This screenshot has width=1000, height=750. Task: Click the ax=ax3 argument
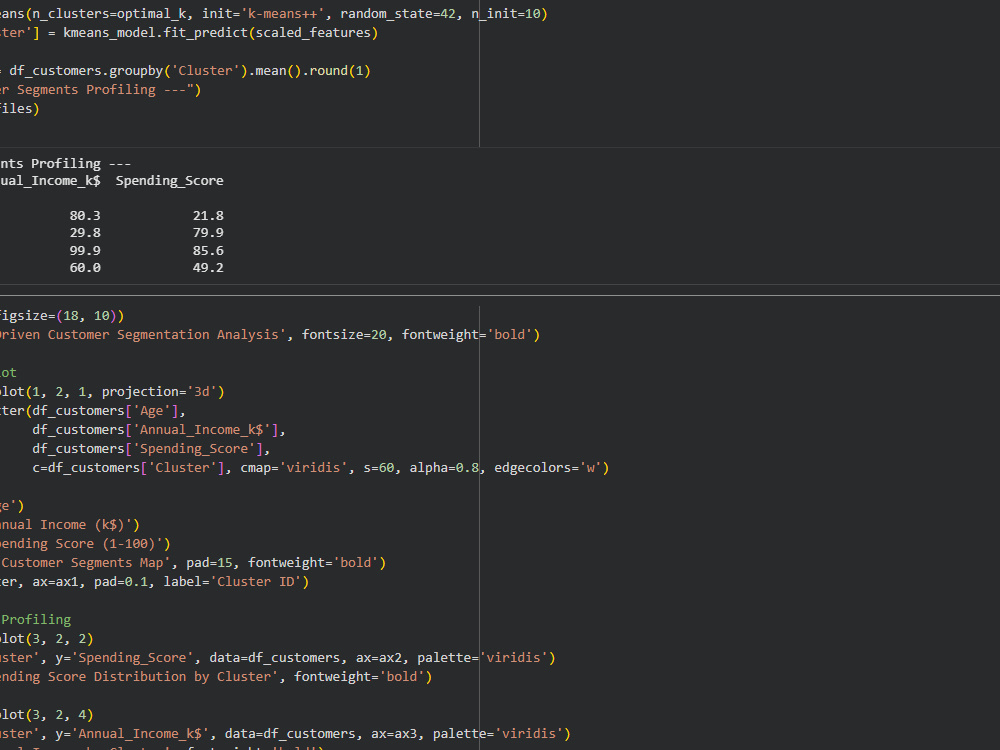coord(394,734)
